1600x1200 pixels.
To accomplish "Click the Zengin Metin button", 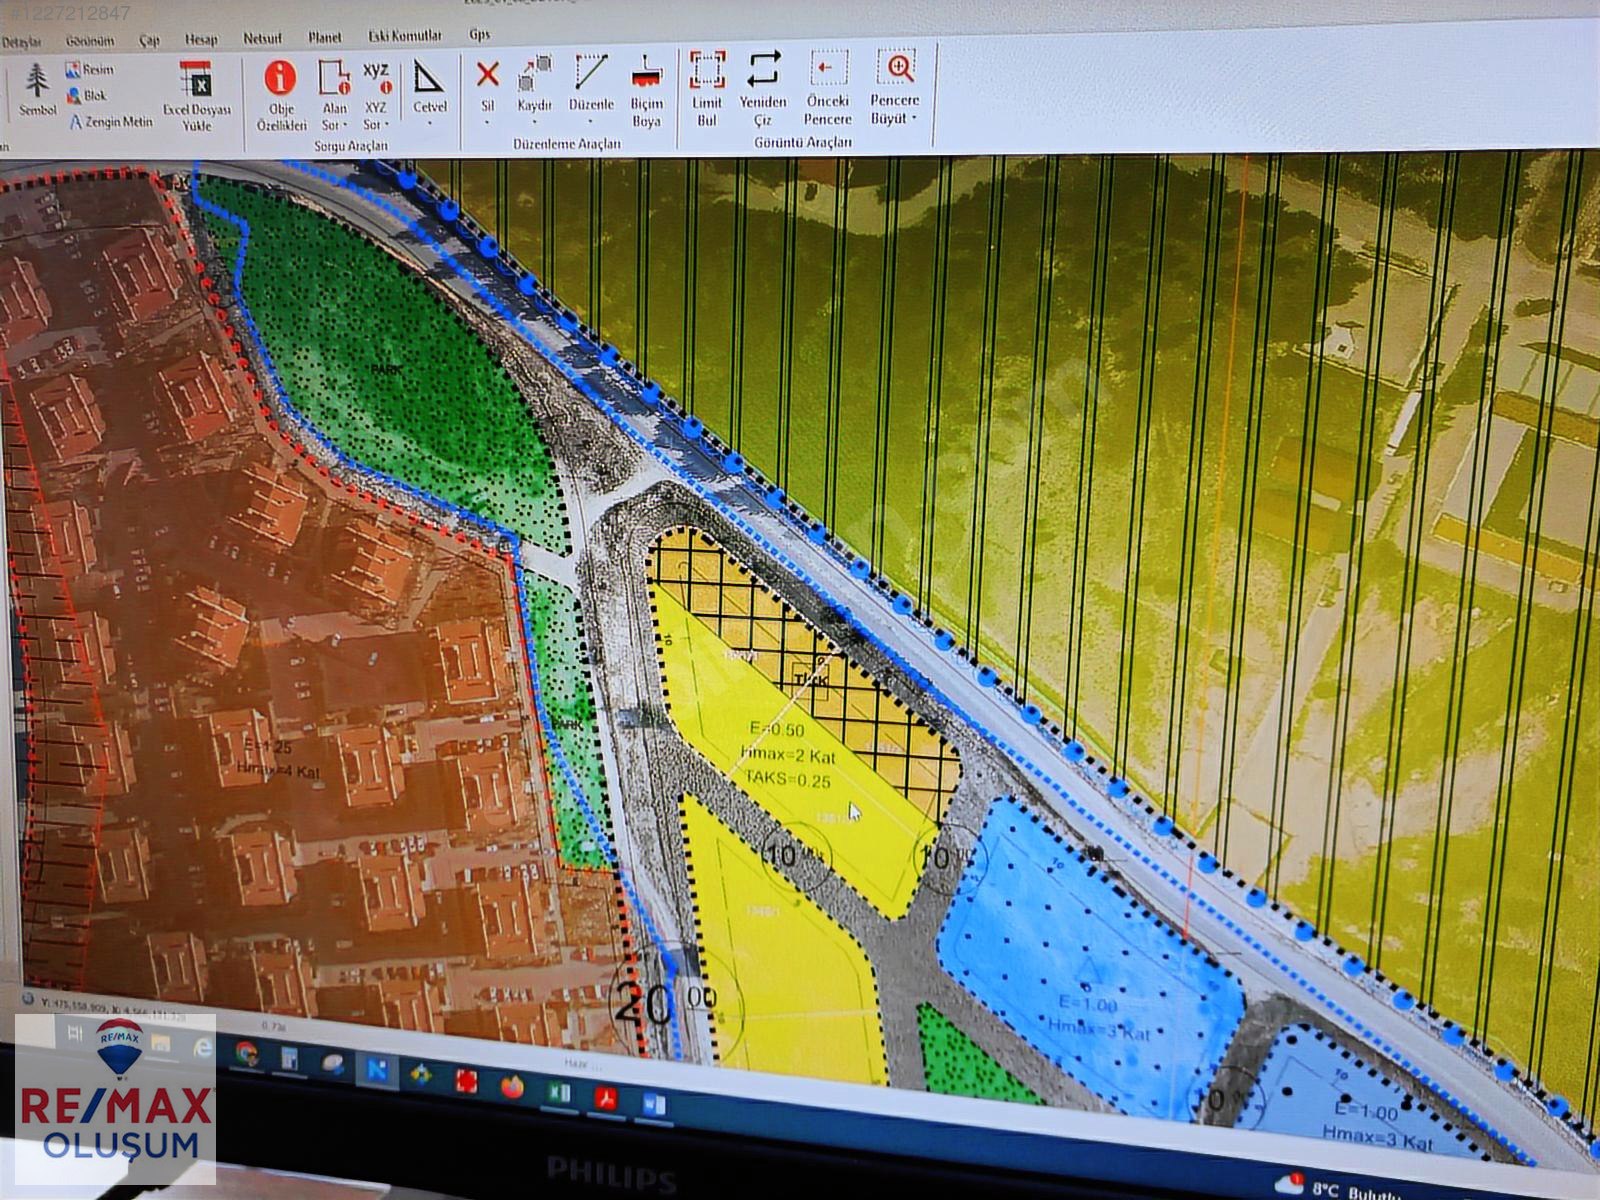I will pos(111,122).
